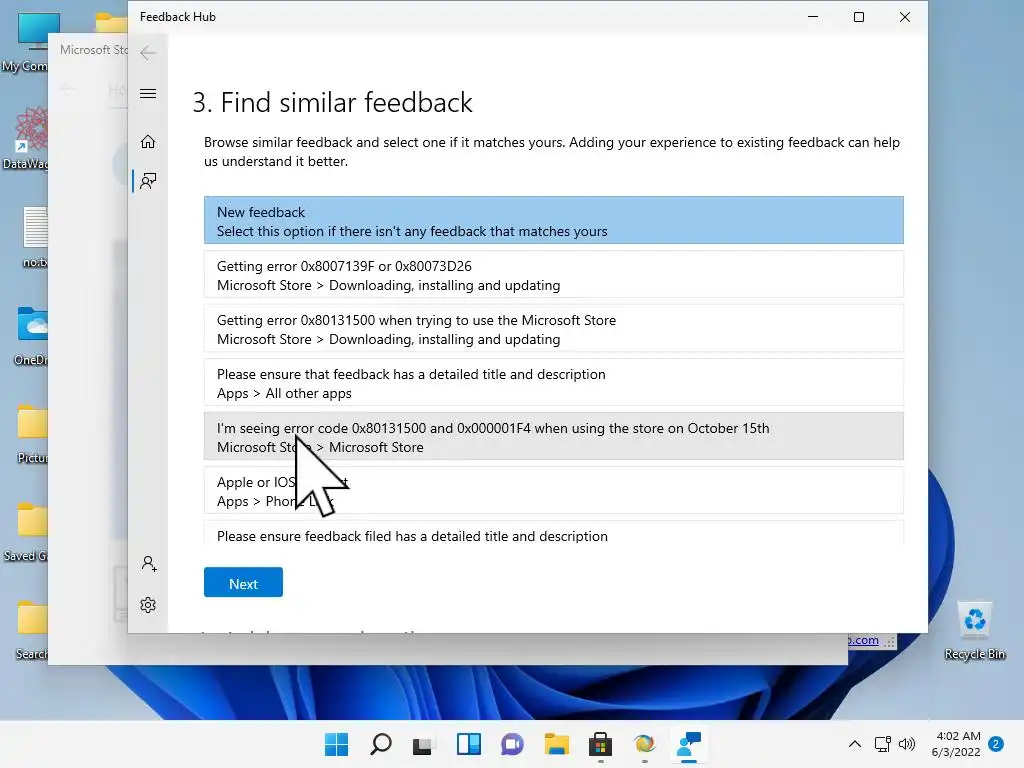
Task: Select the Pictures desktop folder
Action: coord(32,434)
